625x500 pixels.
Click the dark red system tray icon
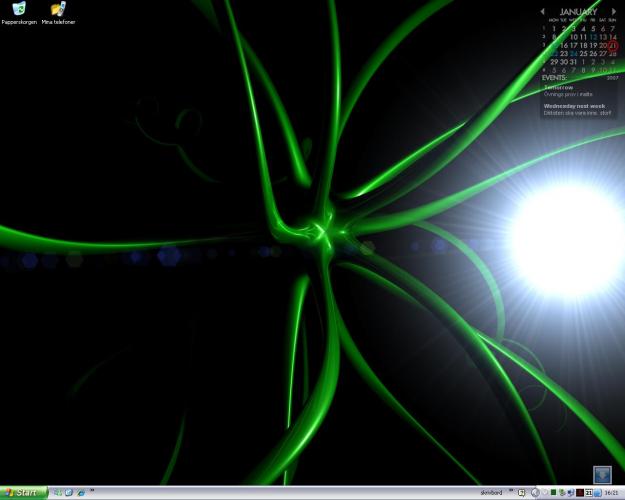(579, 493)
